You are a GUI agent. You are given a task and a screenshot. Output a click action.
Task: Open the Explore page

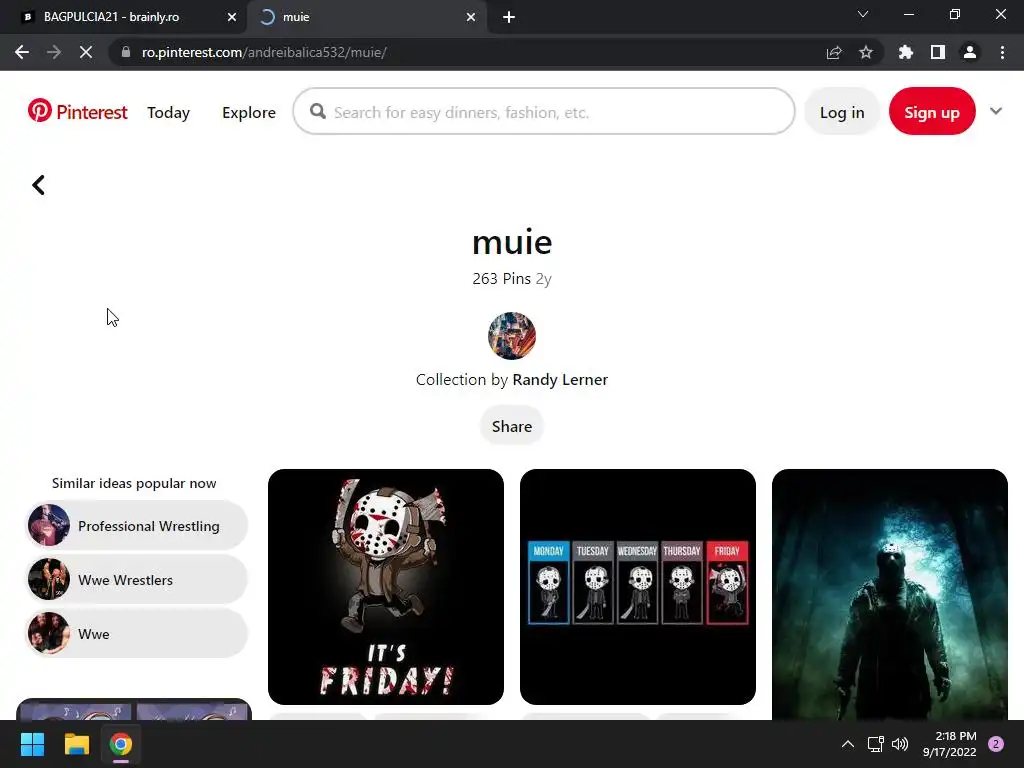tap(249, 112)
